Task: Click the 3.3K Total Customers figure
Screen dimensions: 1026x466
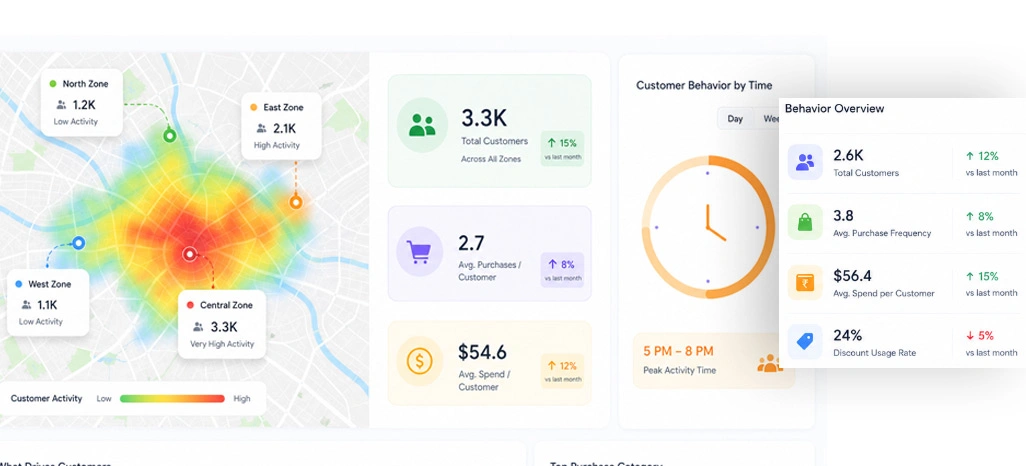Action: pyautogui.click(x=484, y=118)
